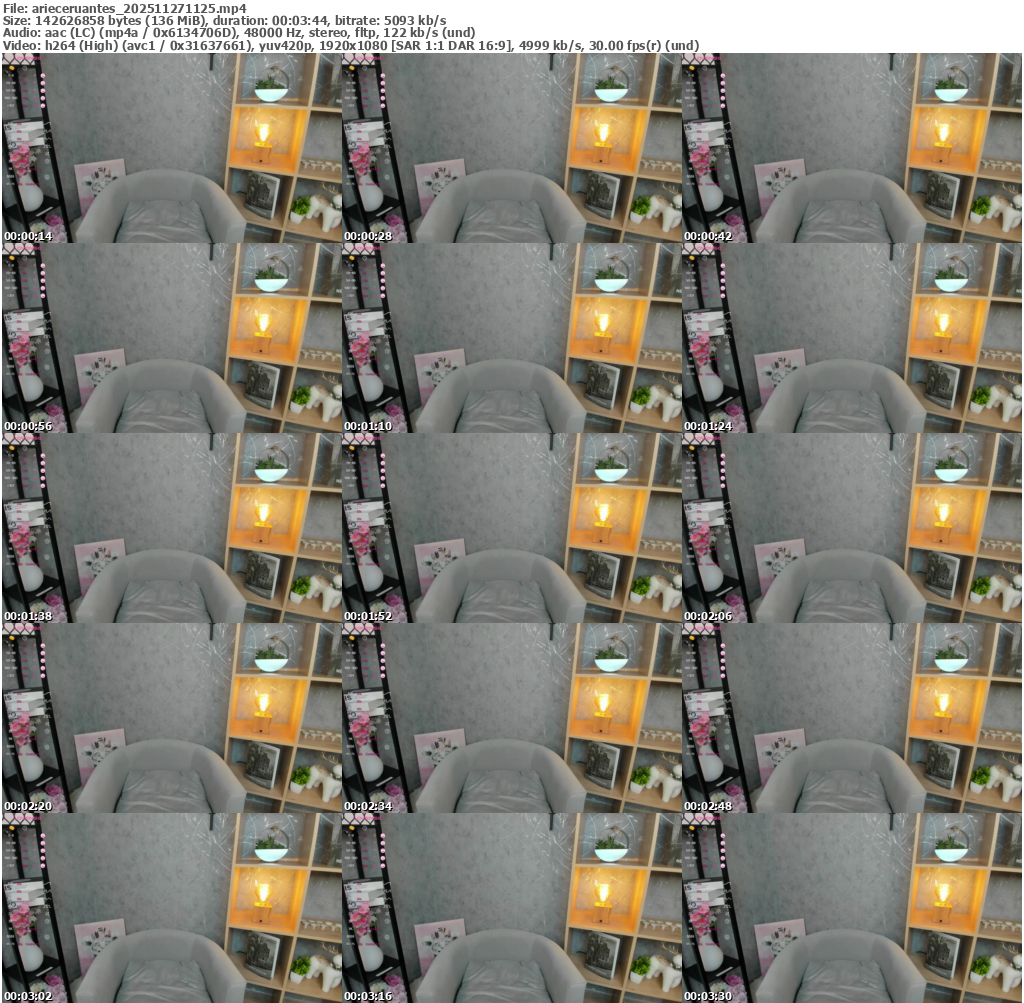Viewport: 1024px width, 1003px height.
Task: View the frame captured at 00:01:52
Action: pos(512,528)
